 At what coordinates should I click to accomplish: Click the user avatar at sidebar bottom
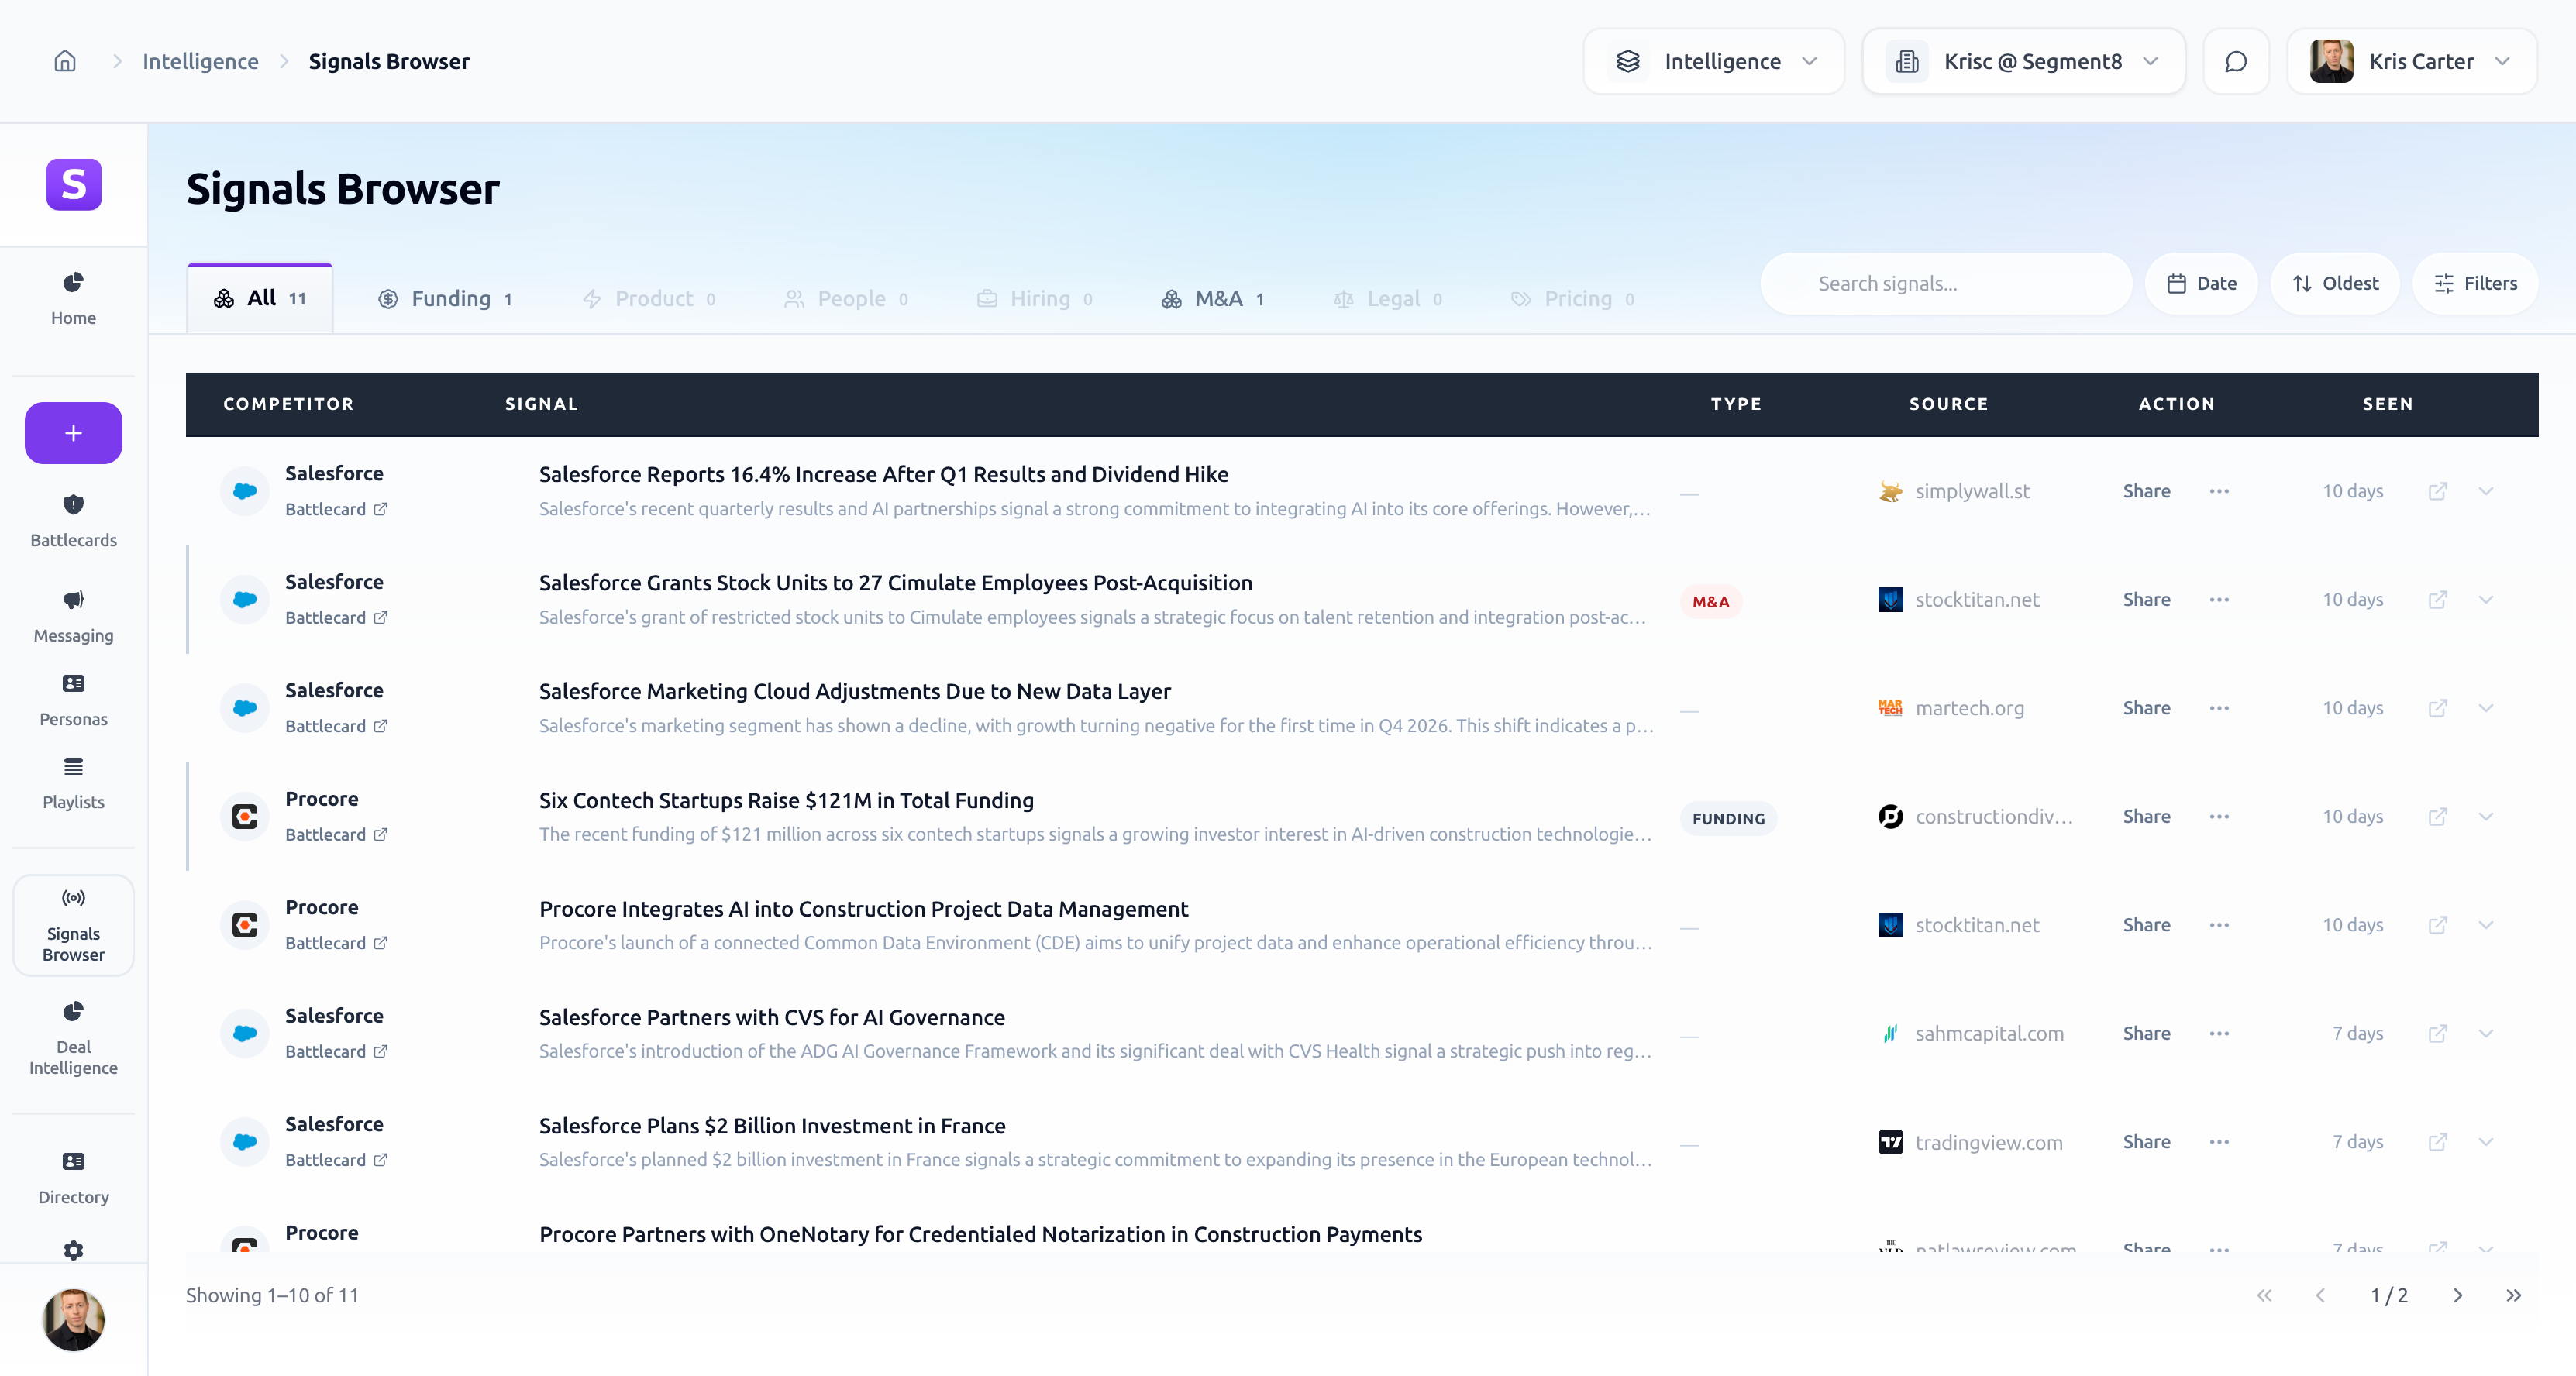click(x=73, y=1319)
